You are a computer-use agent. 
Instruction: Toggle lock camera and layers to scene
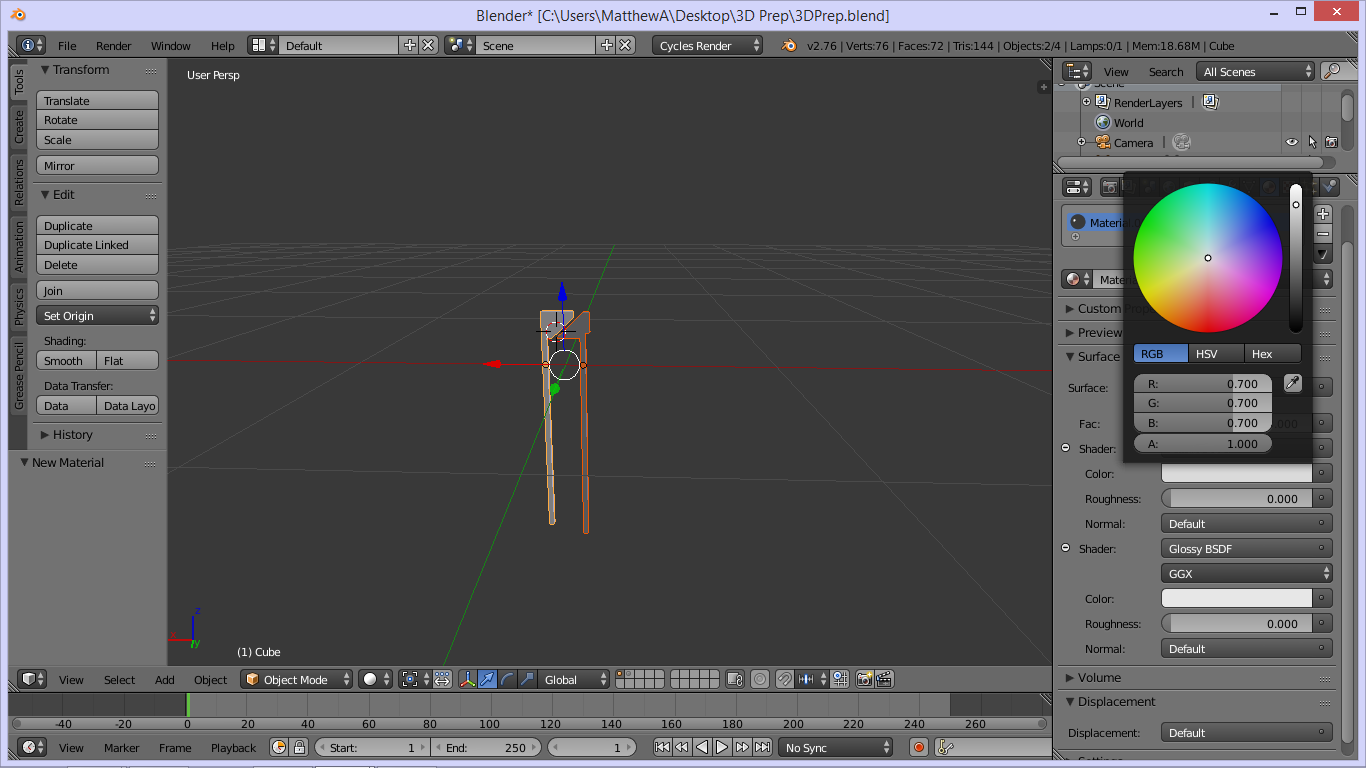click(735, 679)
